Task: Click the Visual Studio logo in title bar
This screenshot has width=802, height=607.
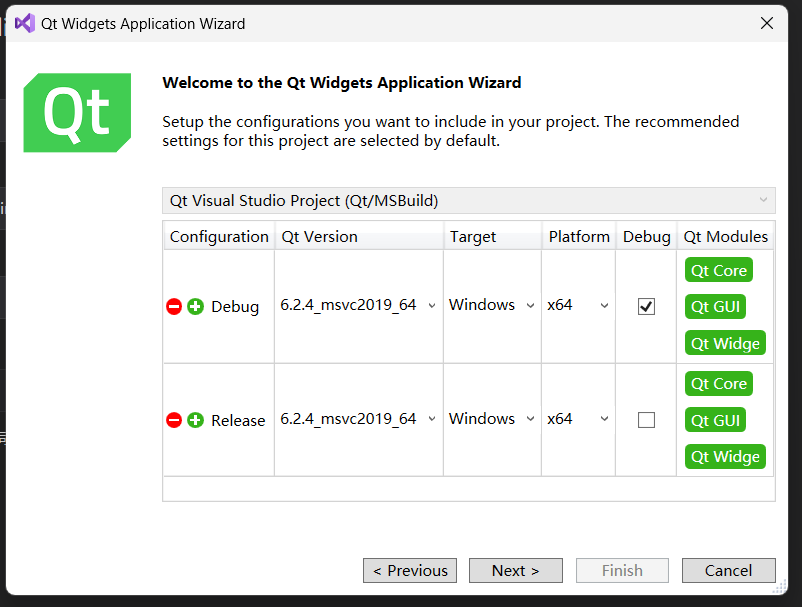Action: click(x=25, y=24)
